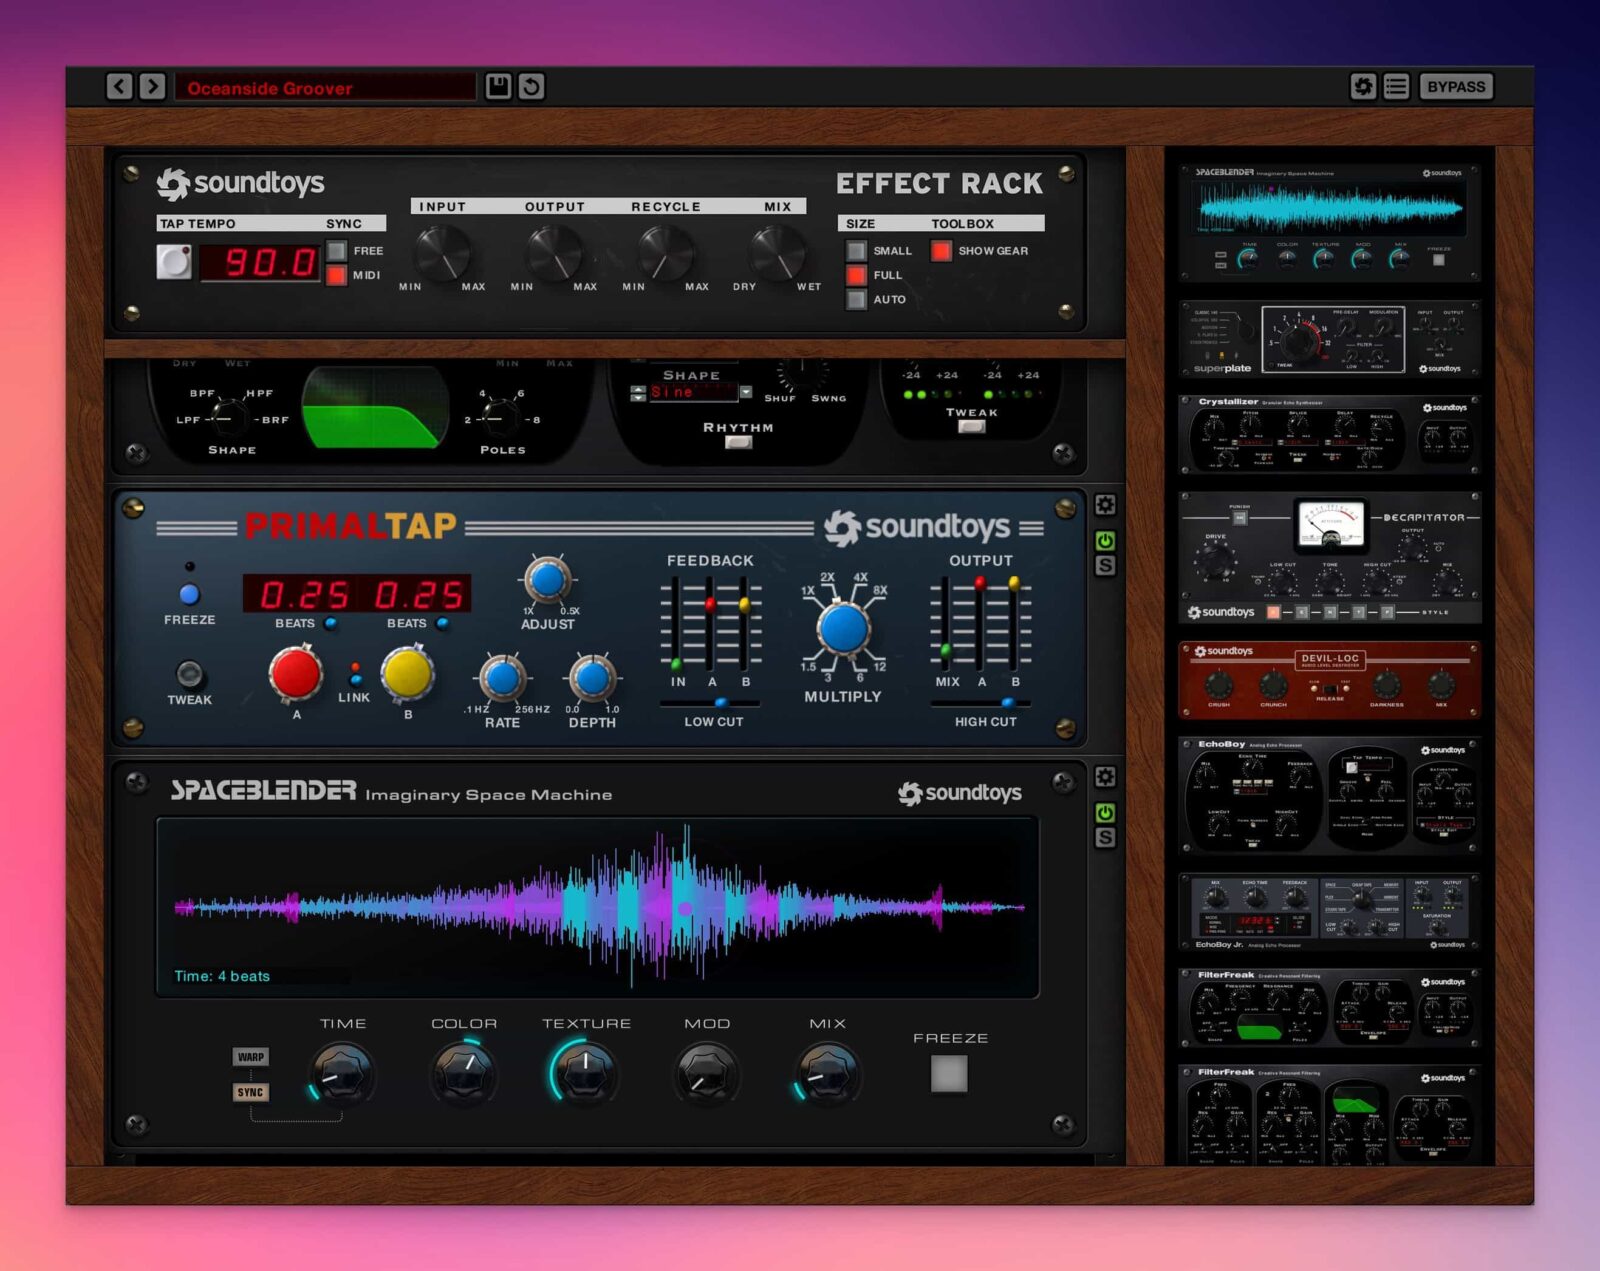Click the PrimalTap Low Cut slider

click(720, 704)
